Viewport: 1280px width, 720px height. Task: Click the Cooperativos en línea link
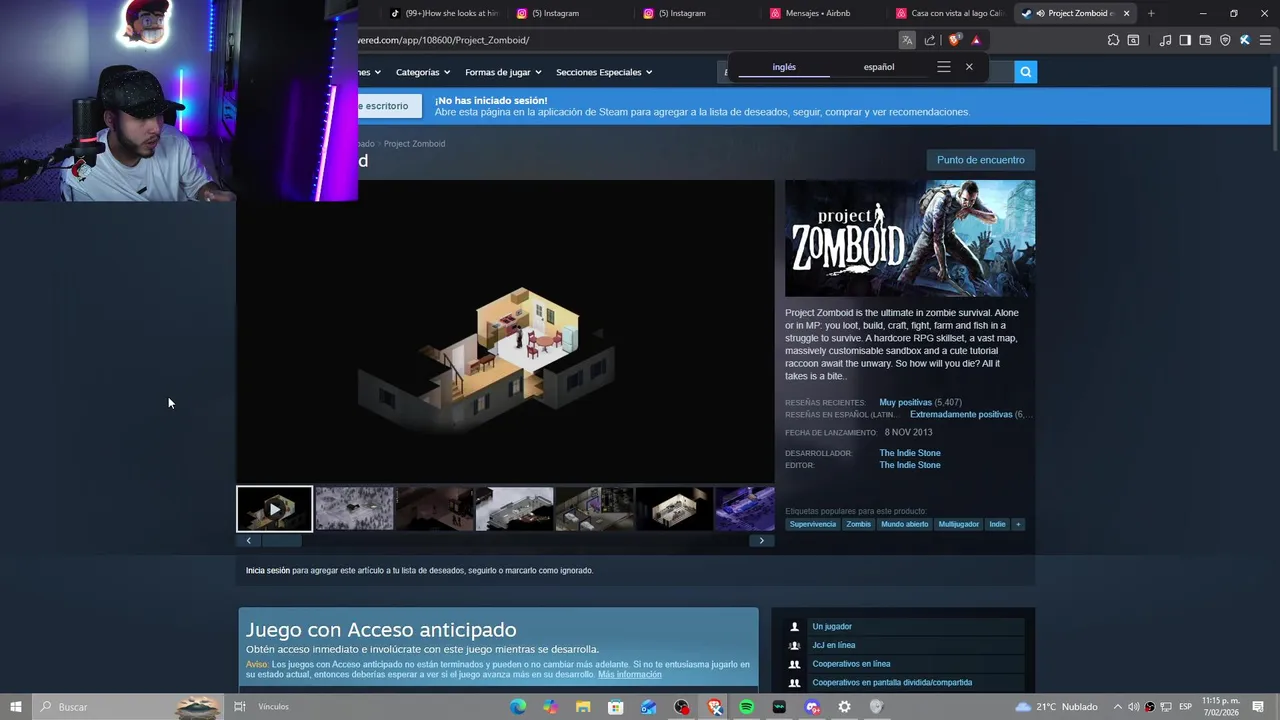coord(851,664)
